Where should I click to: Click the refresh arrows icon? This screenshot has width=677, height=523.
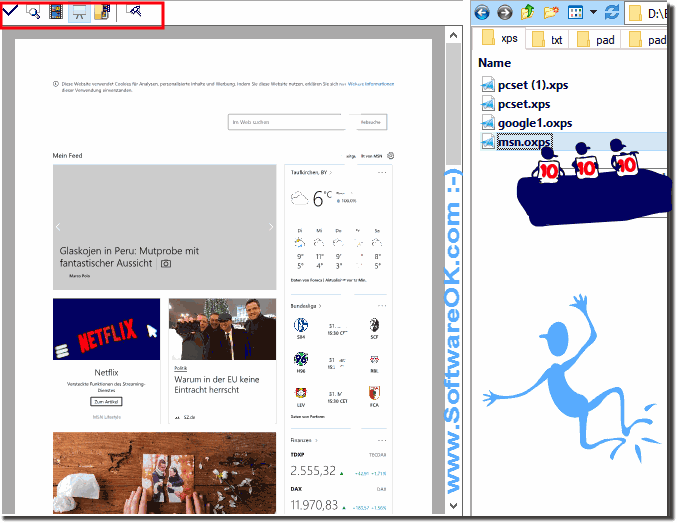click(x=612, y=12)
